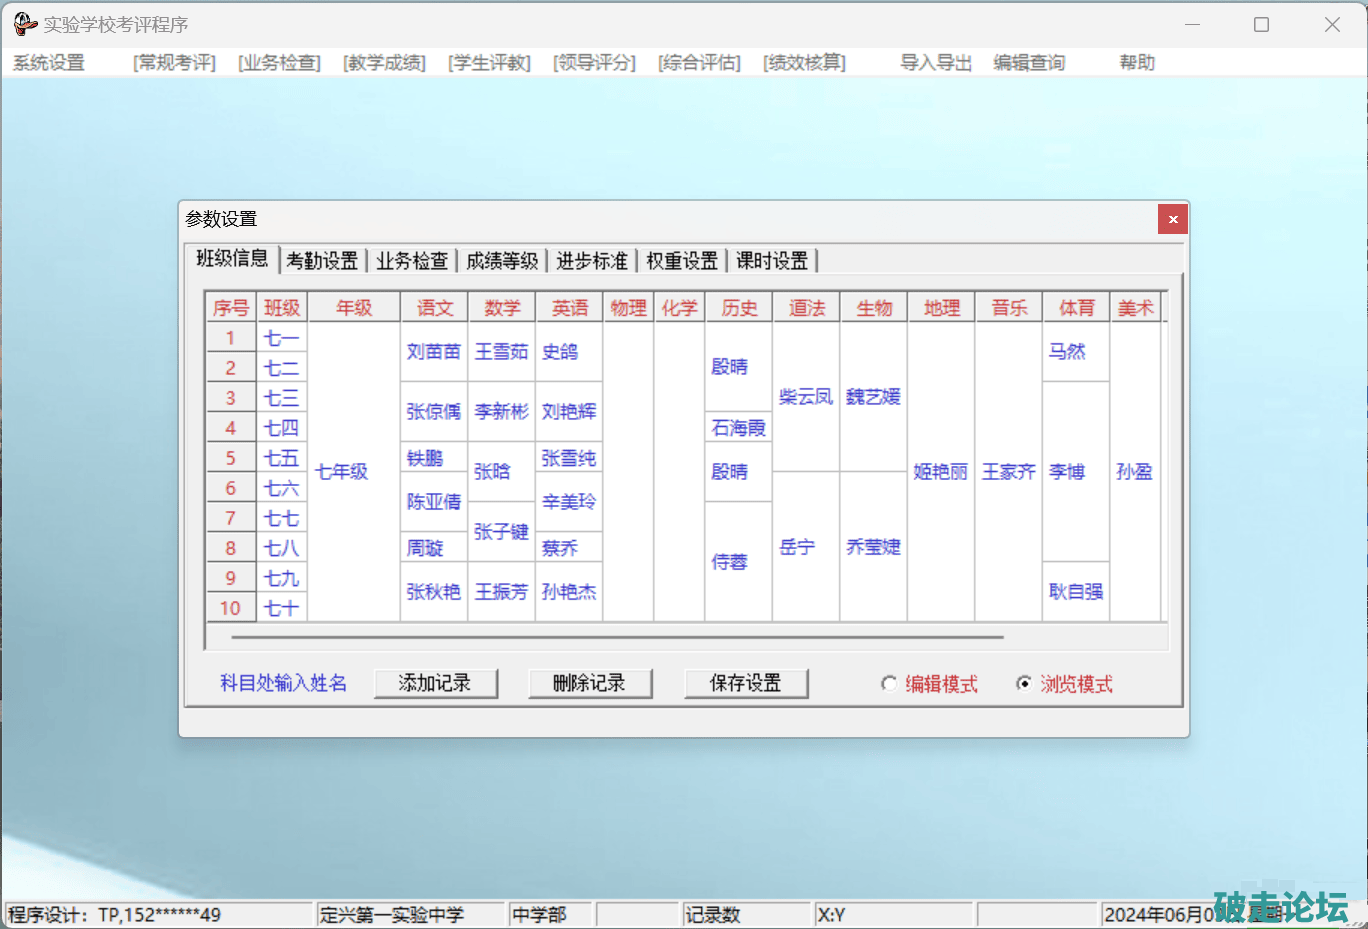Click the 保存设置 button
This screenshot has height=929, width=1368.
coord(746,683)
